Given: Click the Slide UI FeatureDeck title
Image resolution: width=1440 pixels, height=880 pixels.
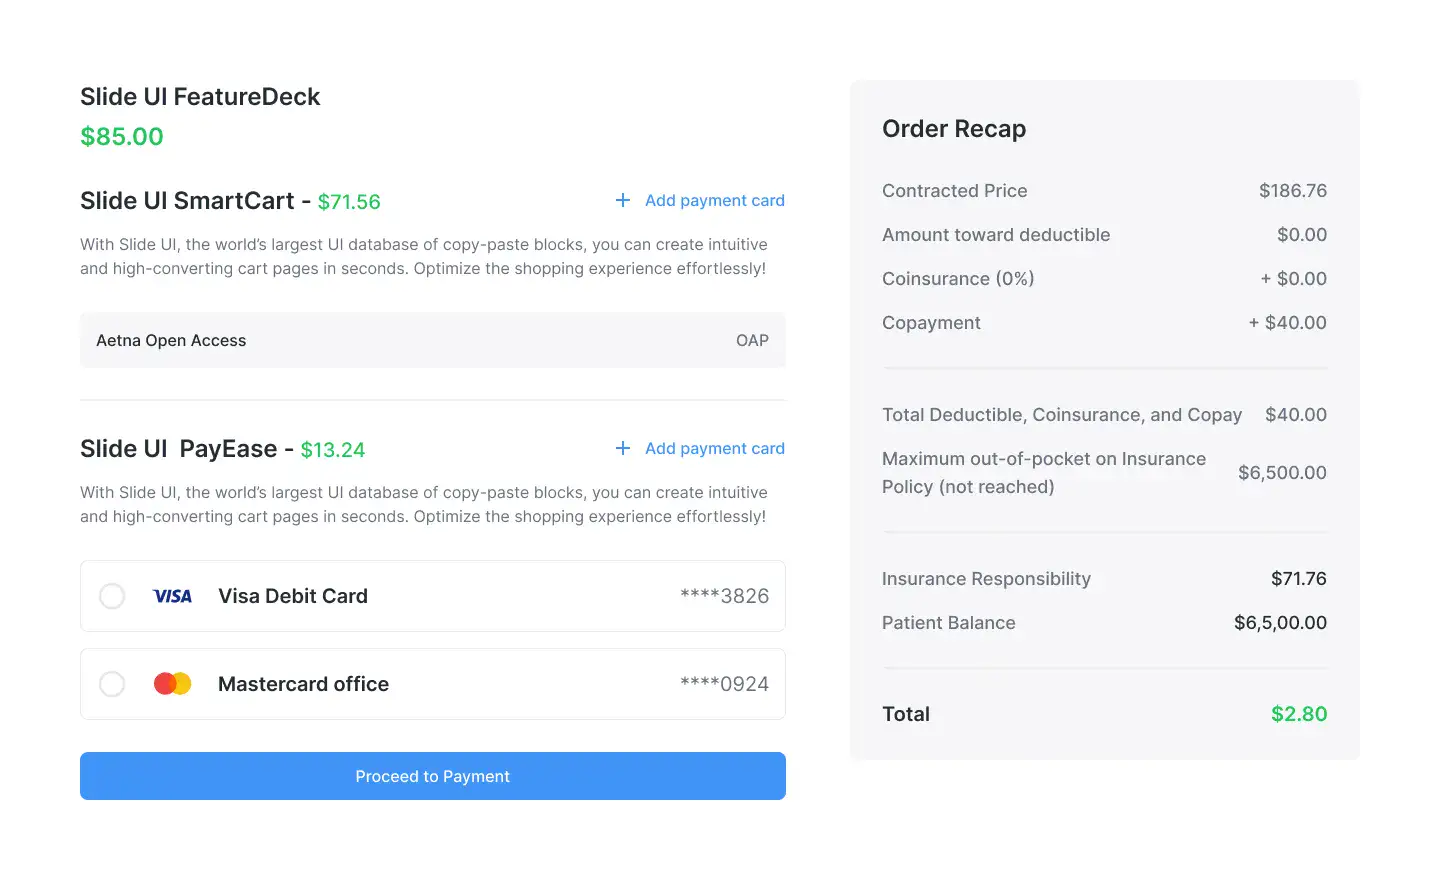Looking at the screenshot, I should (x=200, y=97).
